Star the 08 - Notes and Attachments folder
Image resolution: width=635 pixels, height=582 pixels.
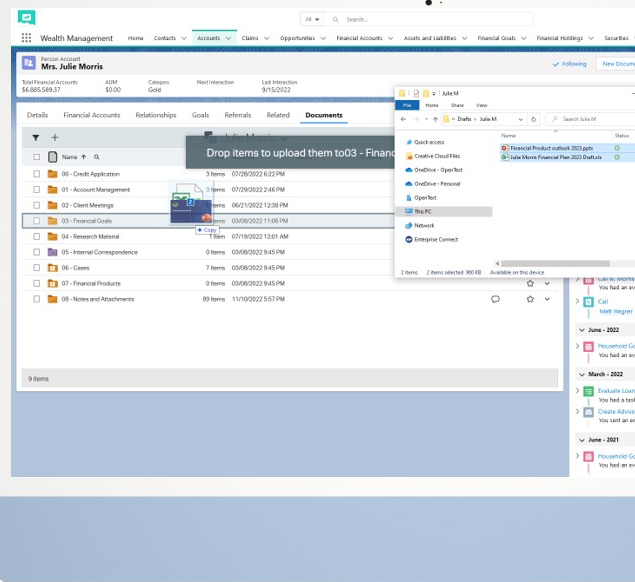(x=530, y=299)
